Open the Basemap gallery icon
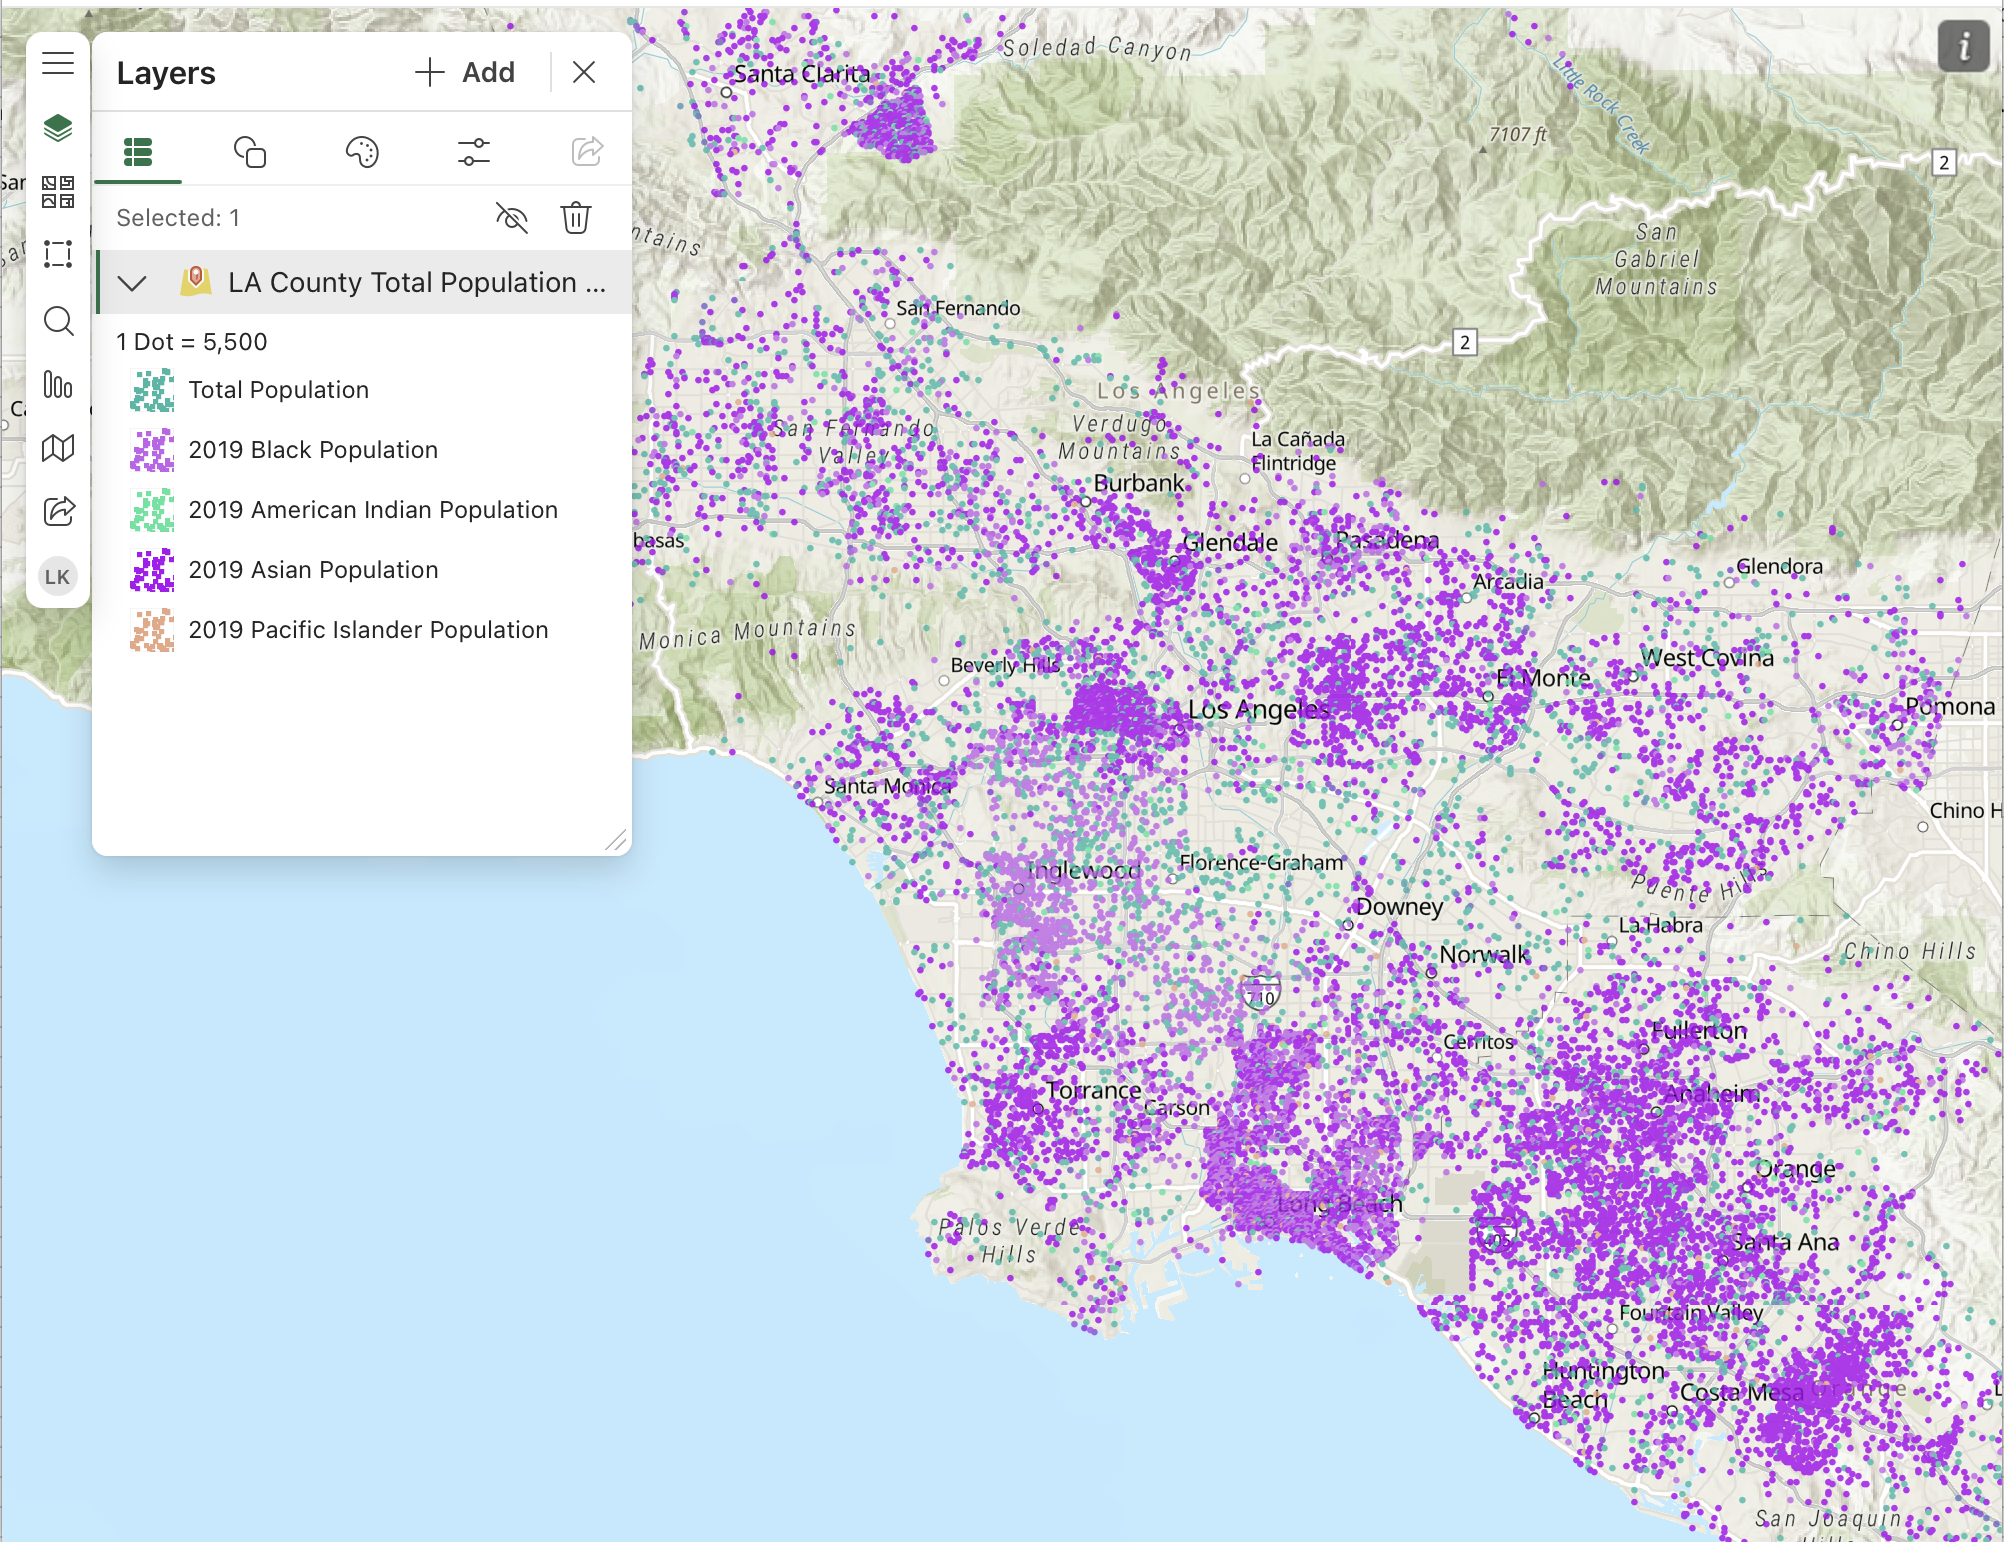Viewport: 2004px width, 1542px height. tap(58, 190)
